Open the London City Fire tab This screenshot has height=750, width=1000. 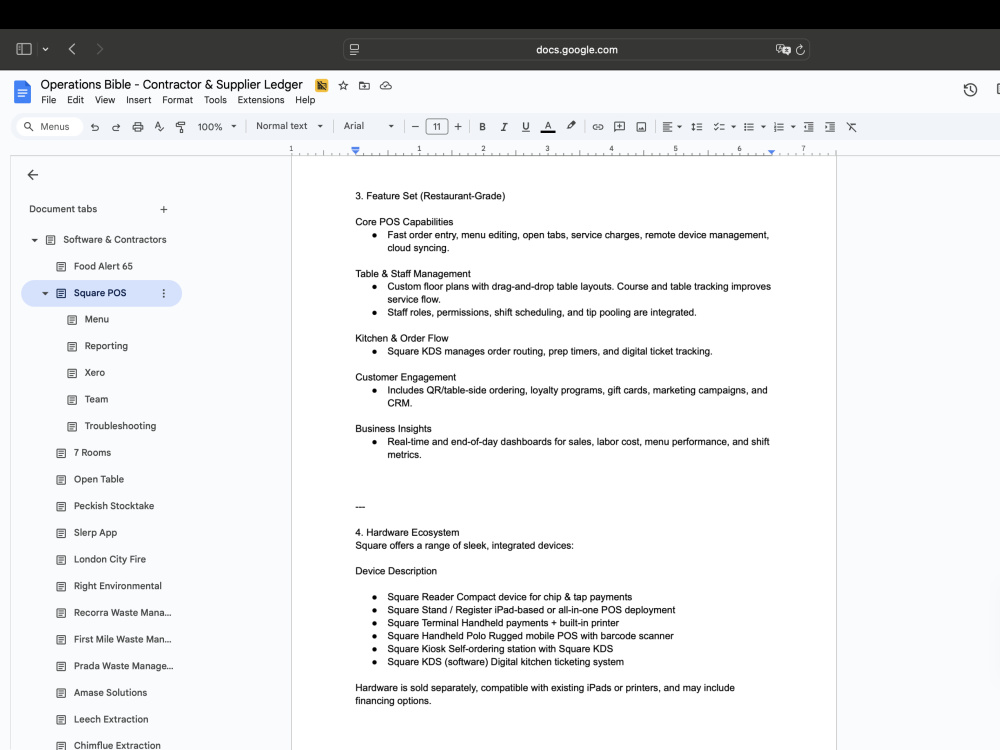(110, 559)
